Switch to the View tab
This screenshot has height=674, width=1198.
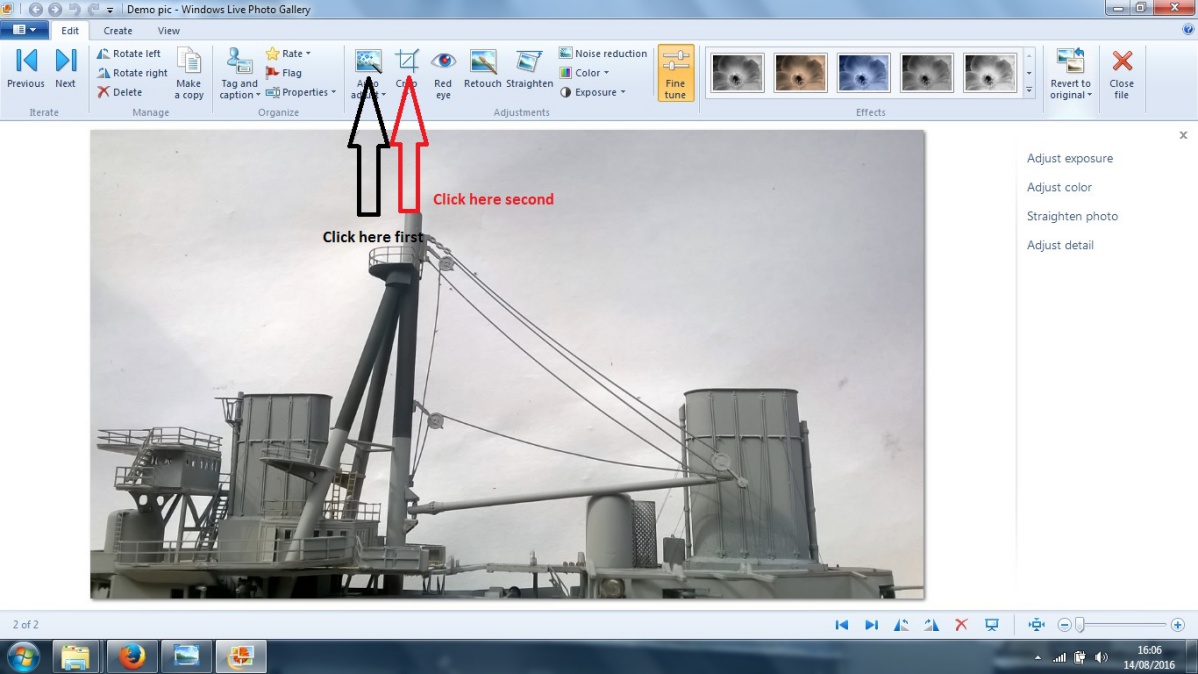[x=169, y=31]
